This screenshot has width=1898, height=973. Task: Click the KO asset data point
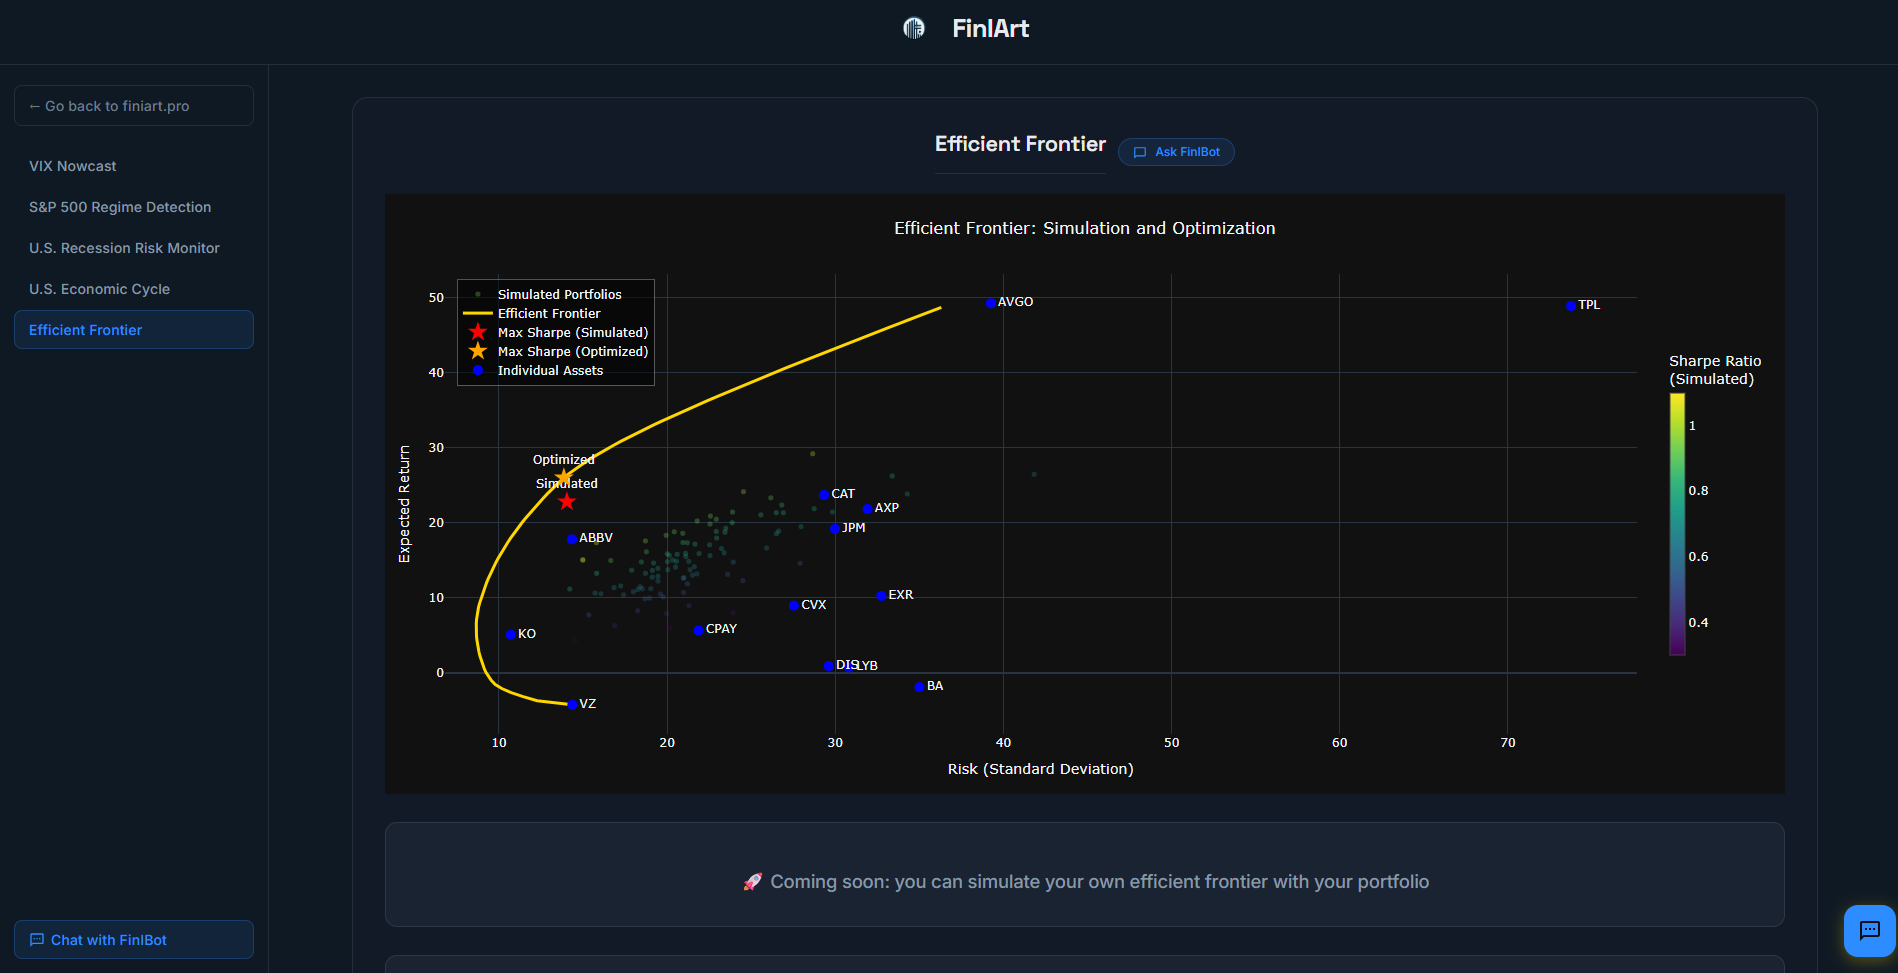pyautogui.click(x=511, y=635)
